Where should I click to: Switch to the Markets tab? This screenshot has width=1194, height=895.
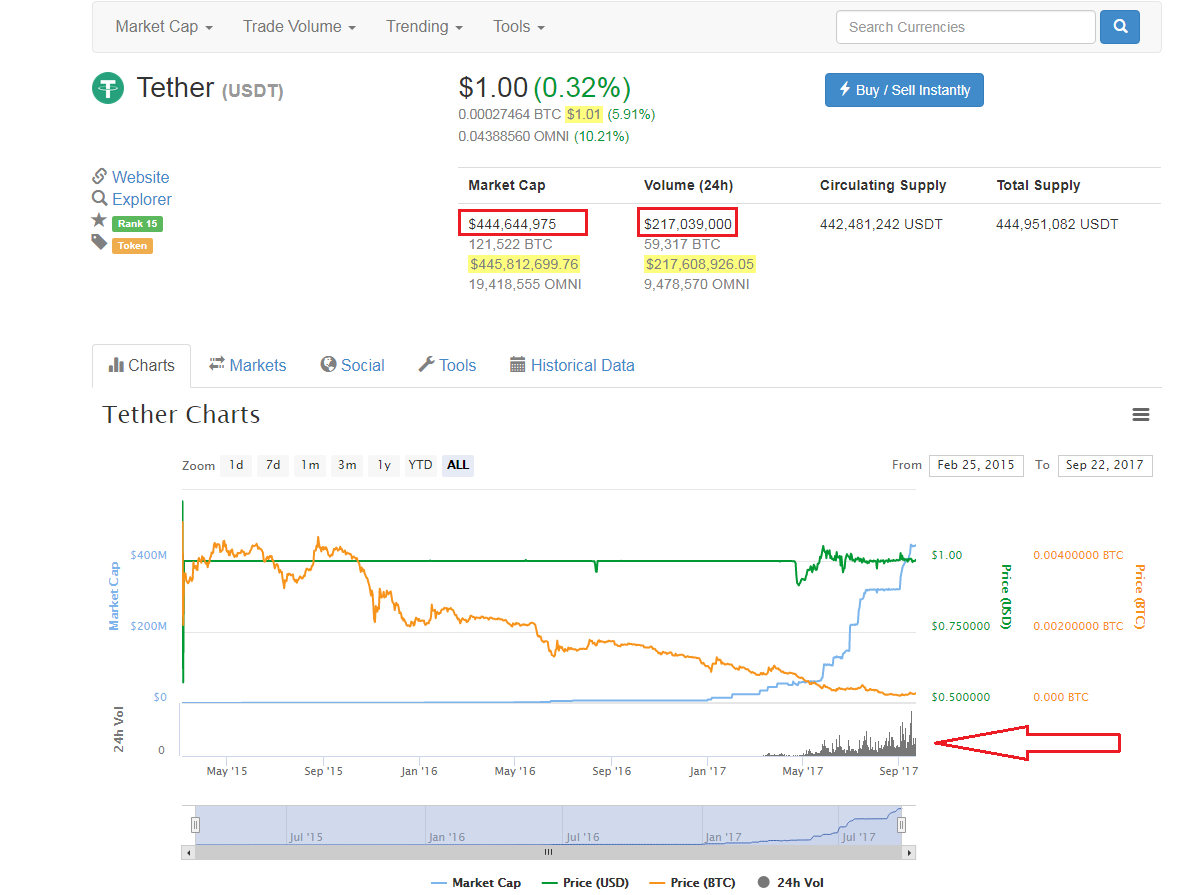[x=247, y=366]
